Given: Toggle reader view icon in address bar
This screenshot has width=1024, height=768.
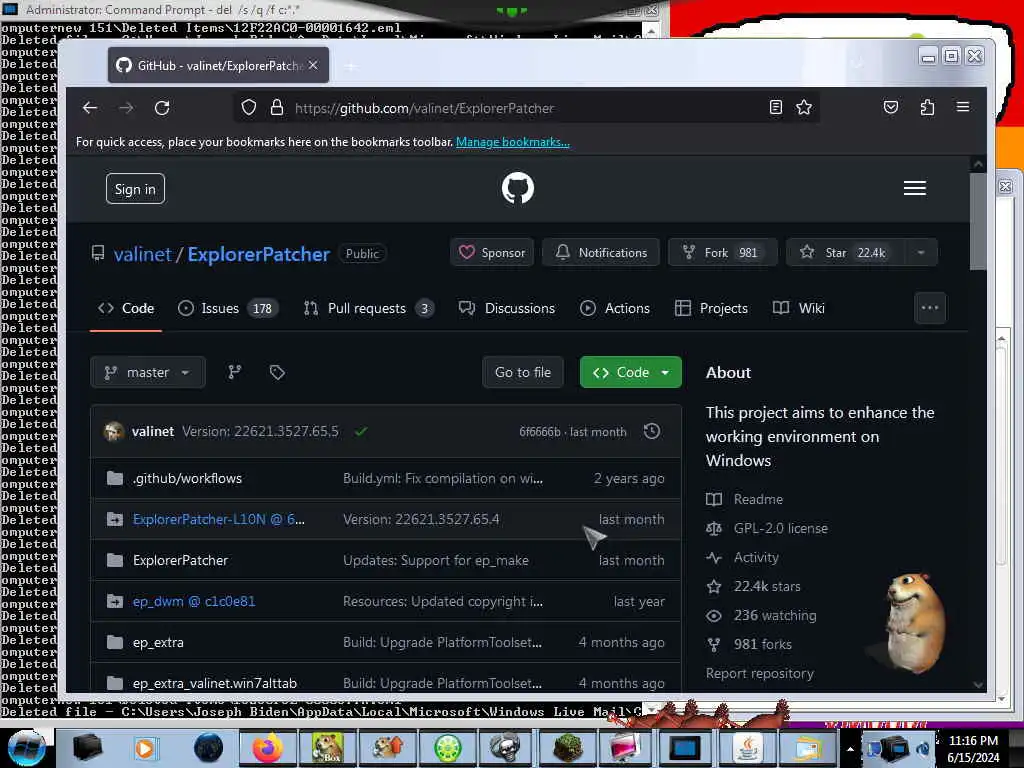Looking at the screenshot, I should (x=775, y=107).
